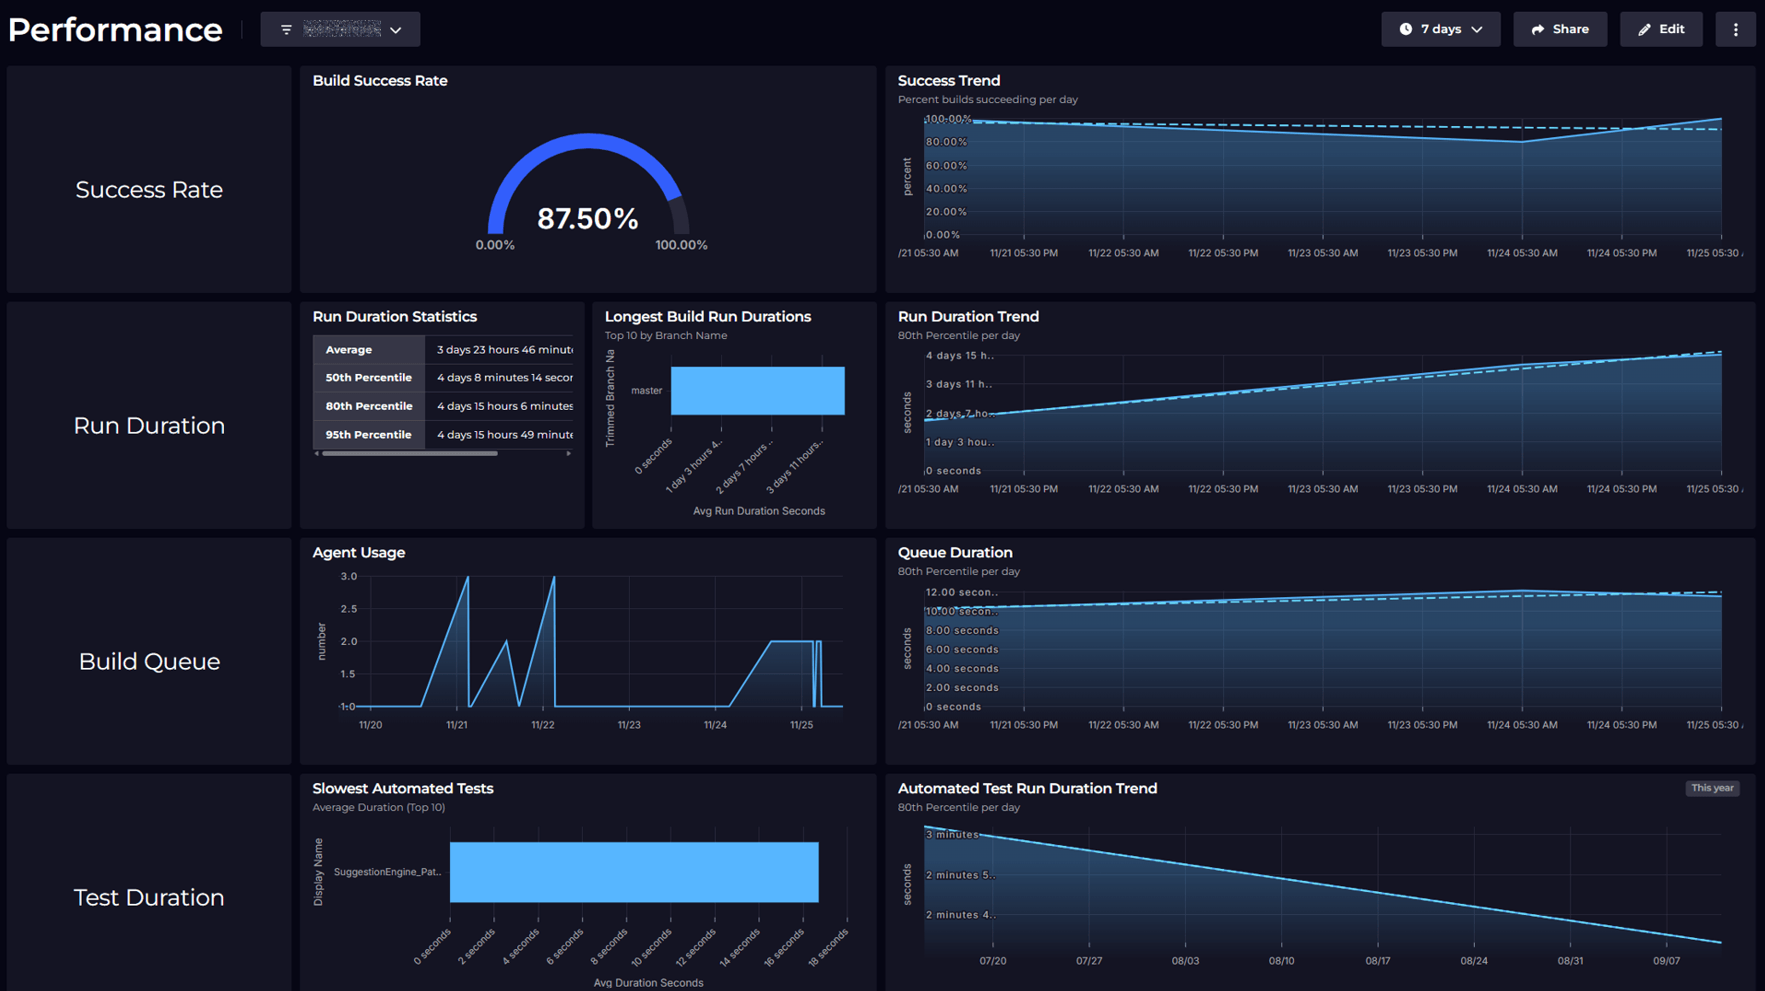Expand the 7 days time range chevron
Screen dimensions: 1765x991
pyautogui.click(x=1477, y=30)
